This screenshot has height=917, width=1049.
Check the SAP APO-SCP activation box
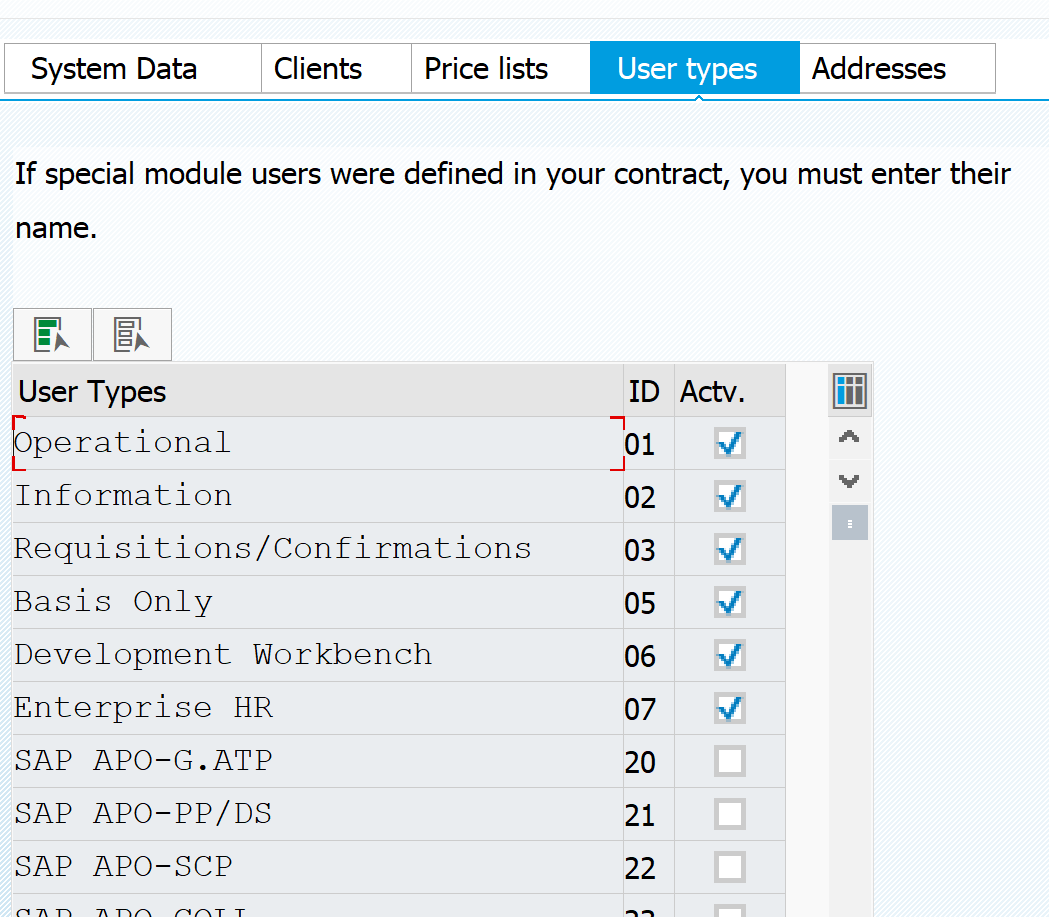click(729, 867)
